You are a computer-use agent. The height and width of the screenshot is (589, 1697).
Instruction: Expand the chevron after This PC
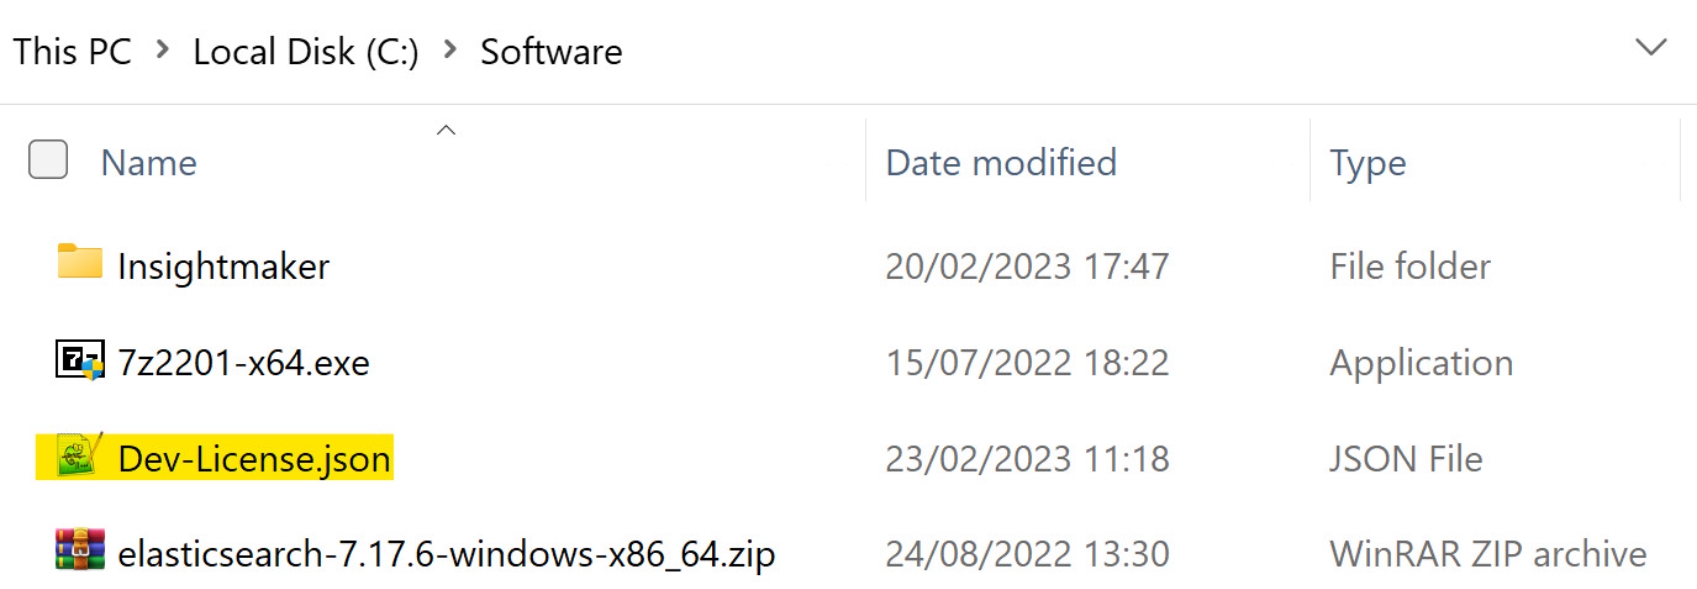click(162, 50)
